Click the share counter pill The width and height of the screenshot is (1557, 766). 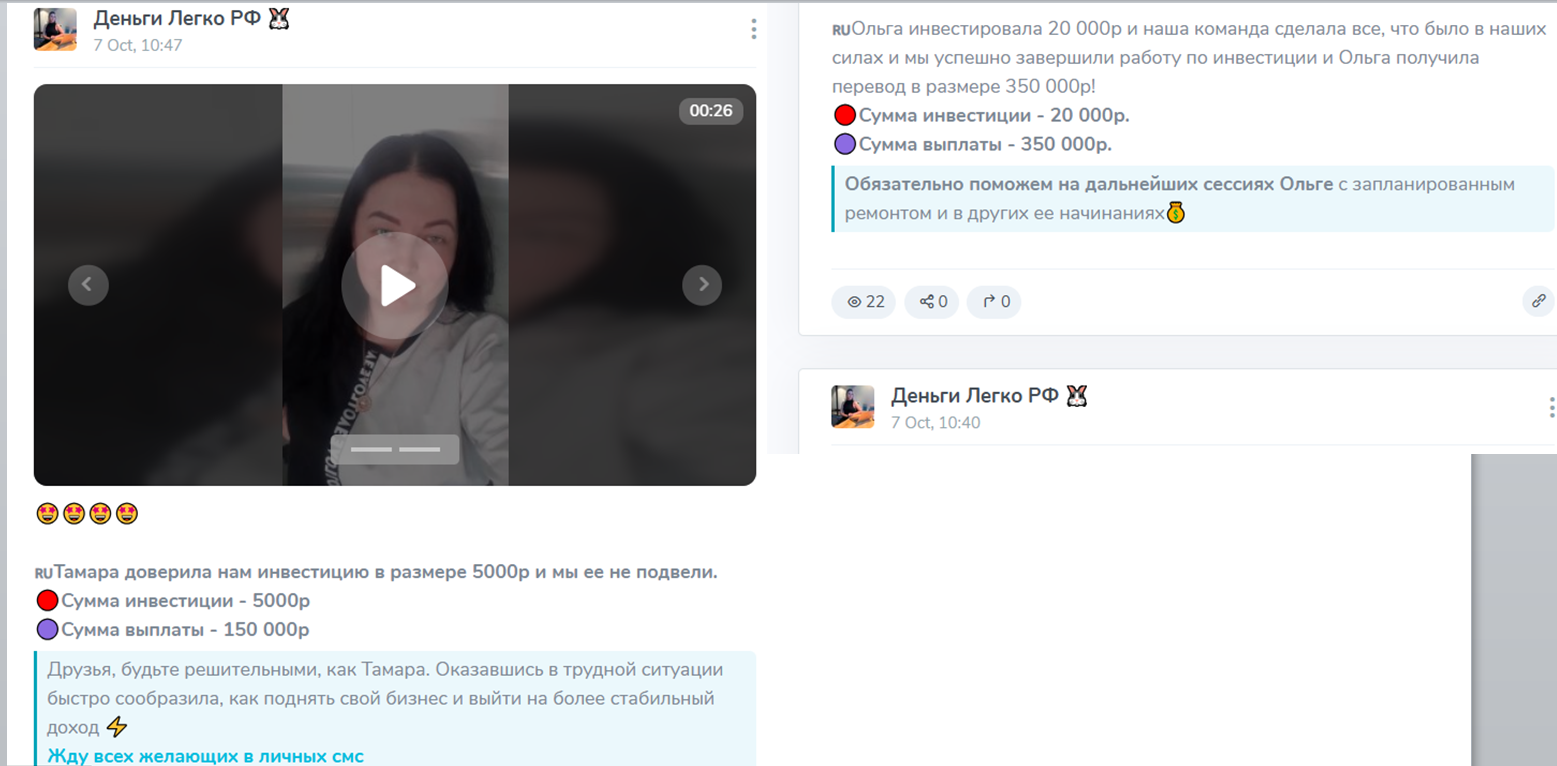(932, 301)
